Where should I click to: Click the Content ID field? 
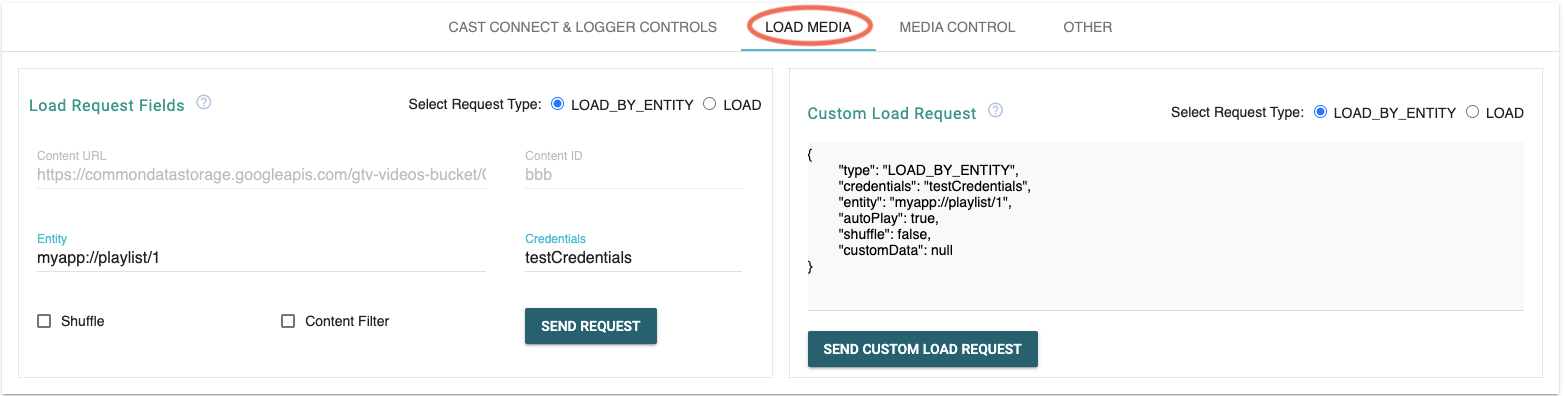633,175
